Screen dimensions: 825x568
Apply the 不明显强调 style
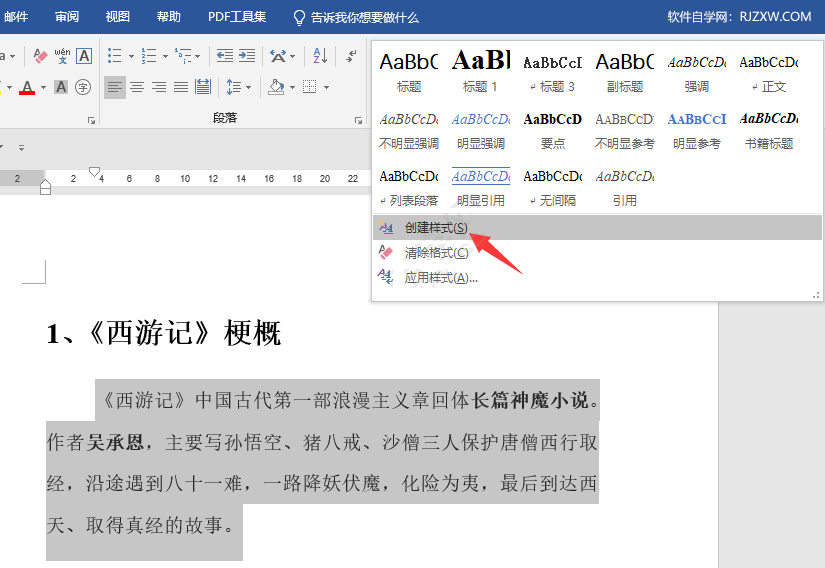point(409,130)
